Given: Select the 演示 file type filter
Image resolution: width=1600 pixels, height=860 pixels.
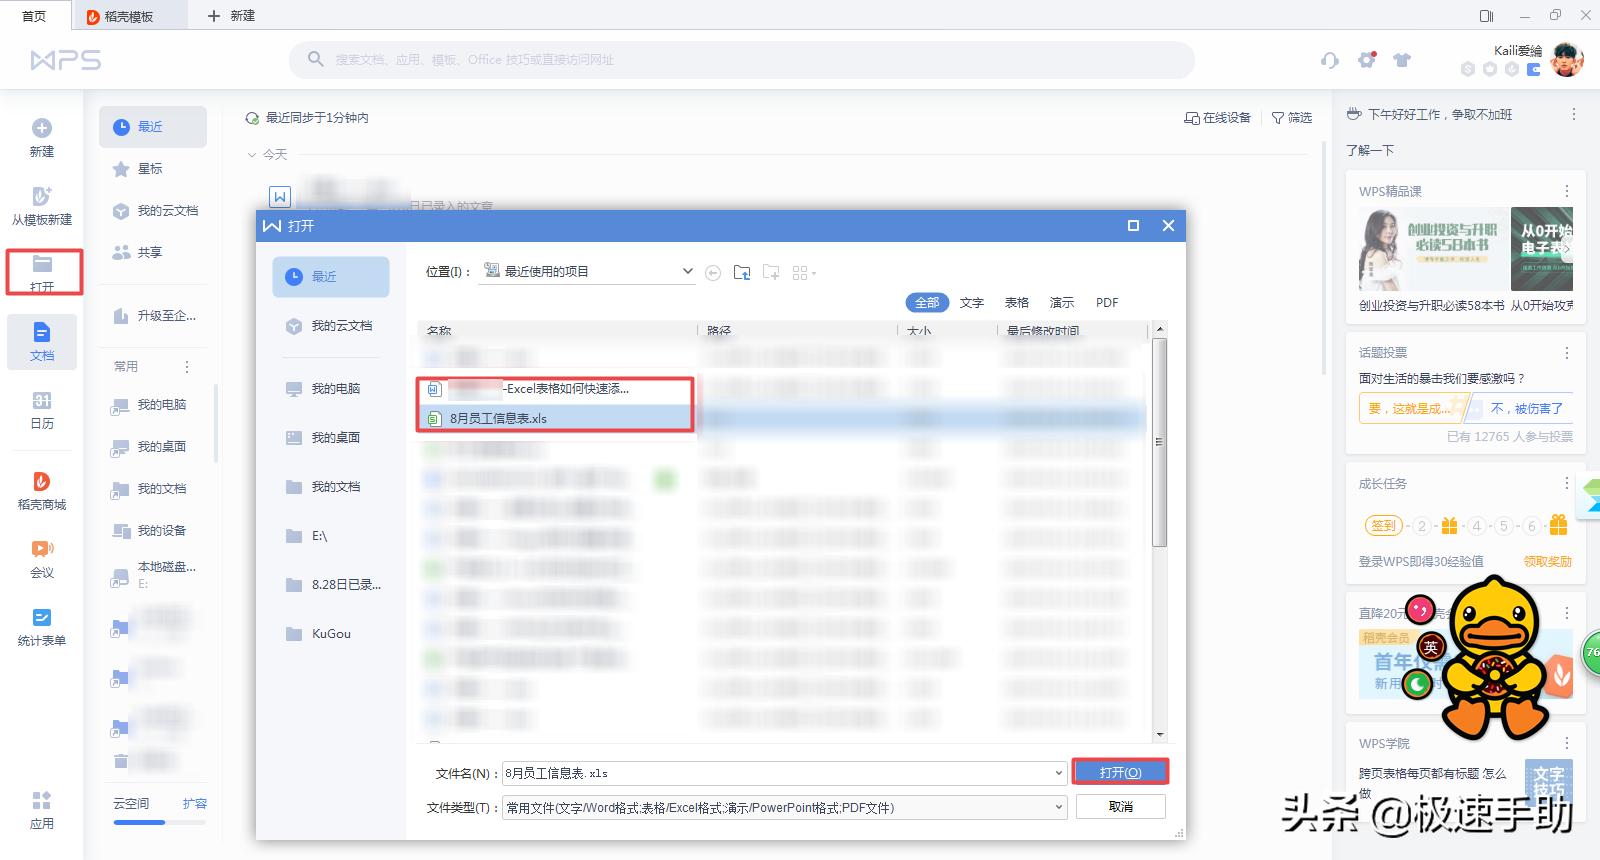Looking at the screenshot, I should point(1062,303).
